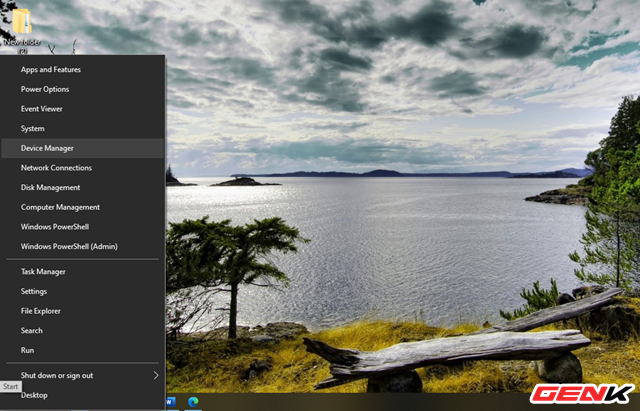Go to Settings from the menu
This screenshot has height=411, width=640.
[34, 291]
